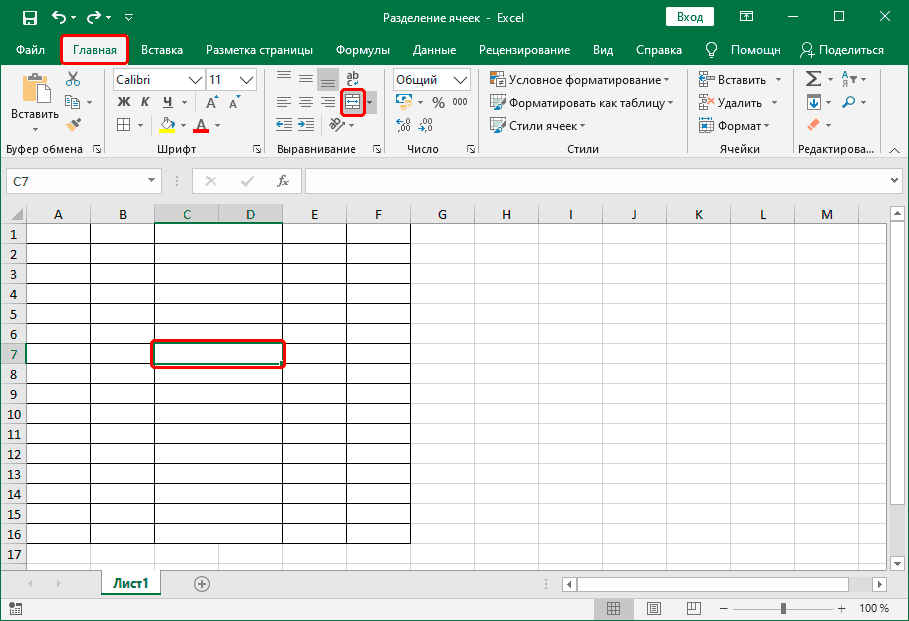Toggle italic with the К button

pos(145,101)
